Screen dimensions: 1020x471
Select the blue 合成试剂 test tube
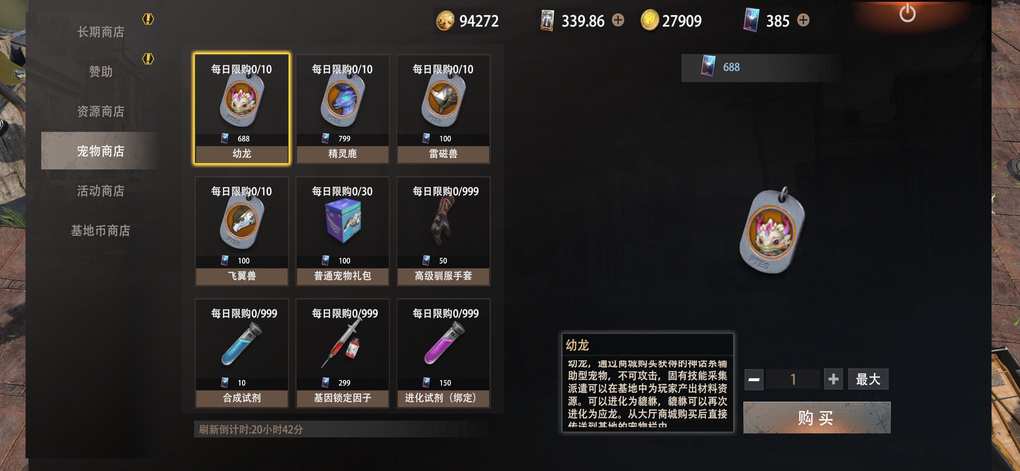coord(242,353)
